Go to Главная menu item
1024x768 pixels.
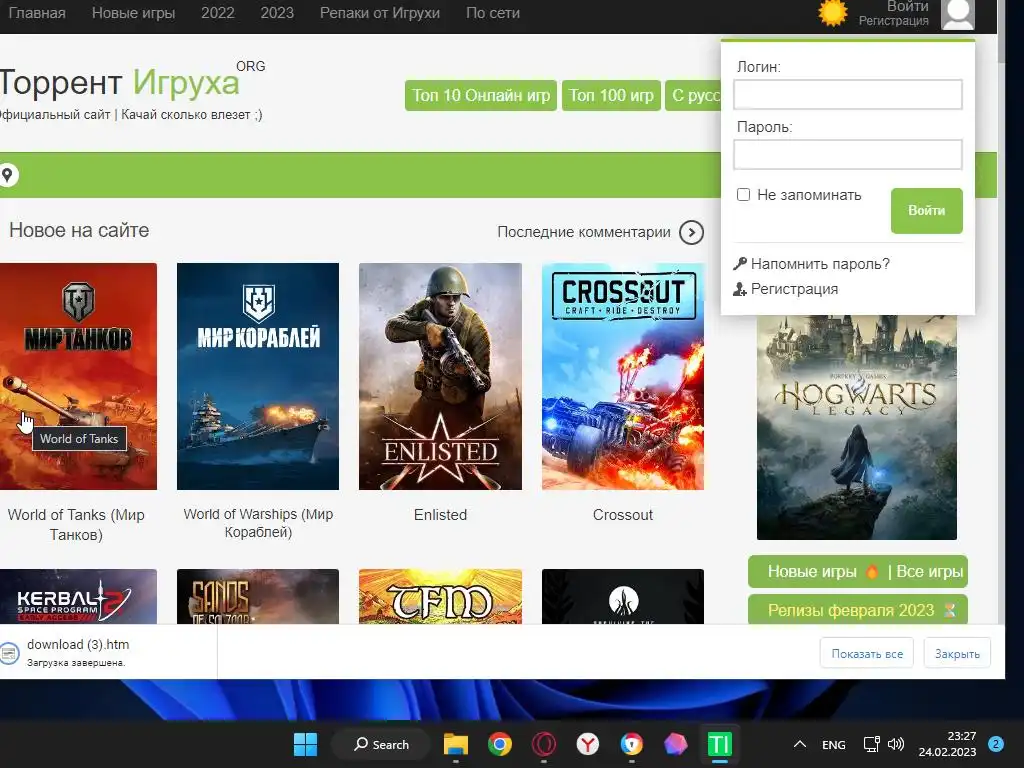pyautogui.click(x=37, y=13)
